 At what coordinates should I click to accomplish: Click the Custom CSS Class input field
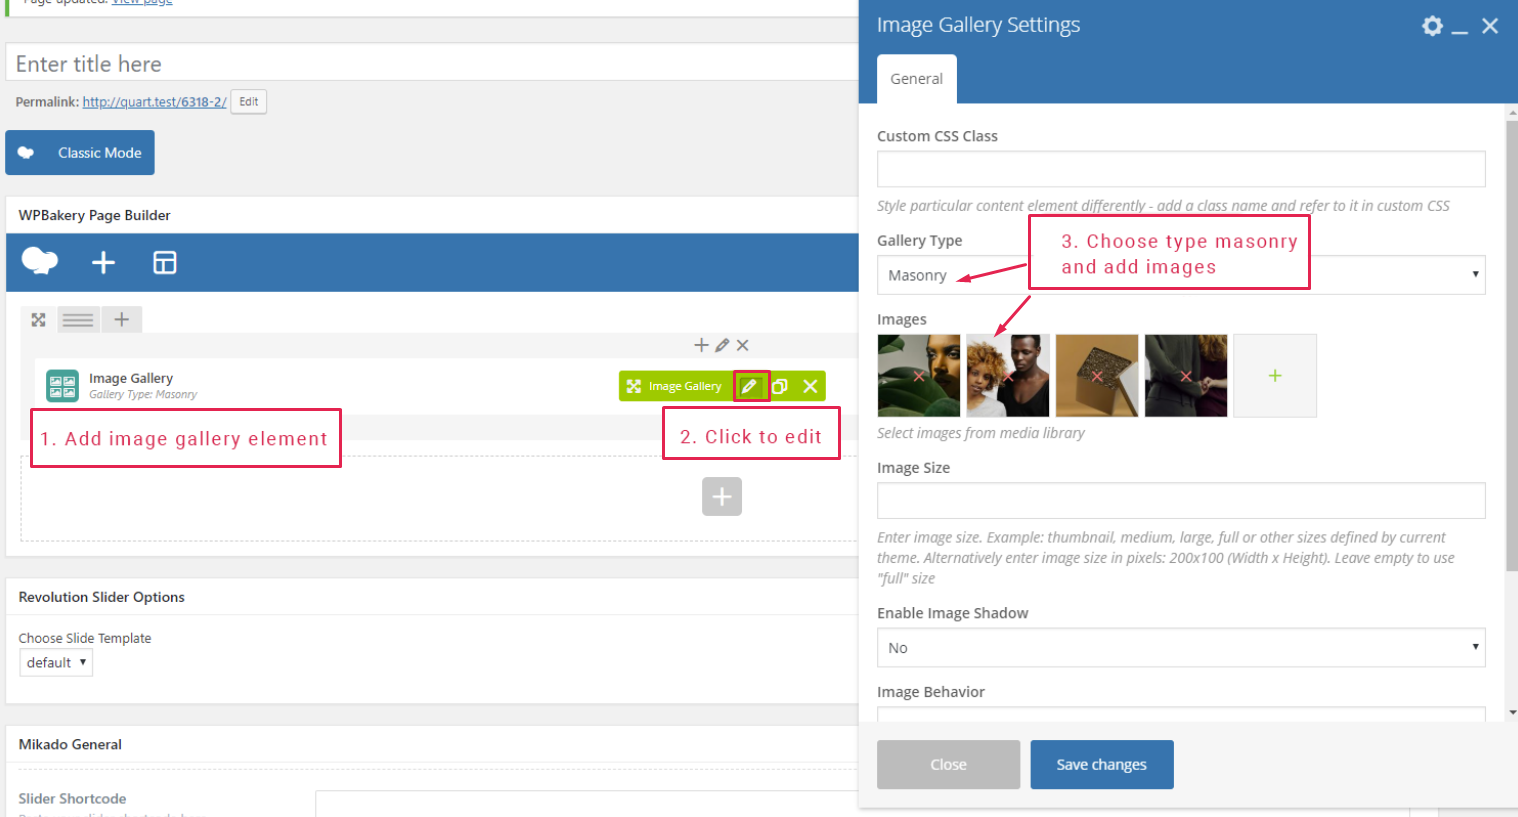(1180, 169)
